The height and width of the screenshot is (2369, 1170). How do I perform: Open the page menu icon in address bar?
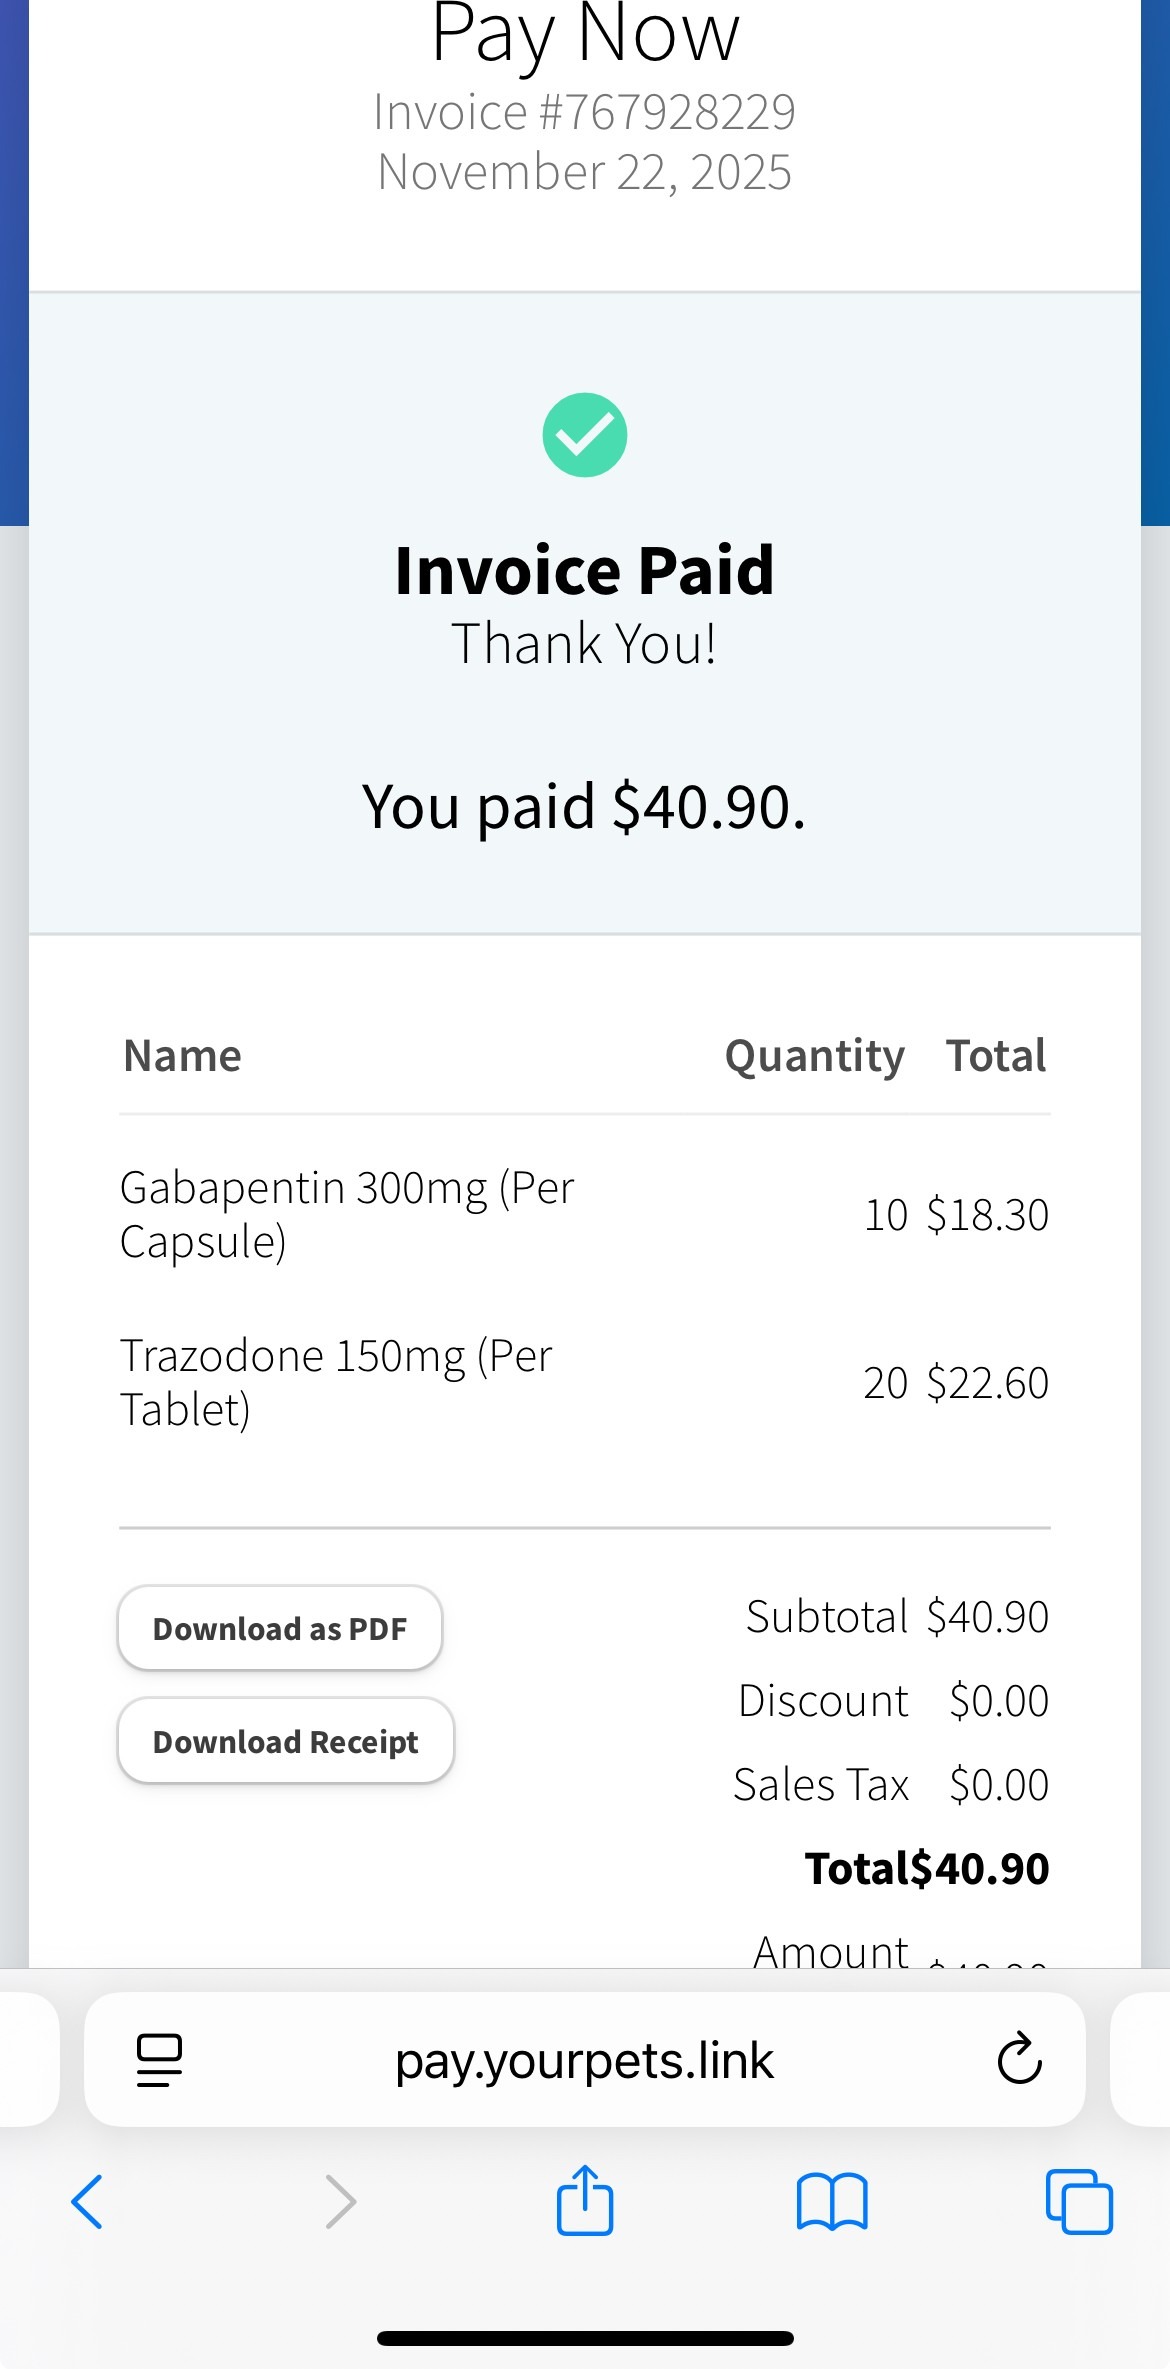click(x=159, y=2060)
